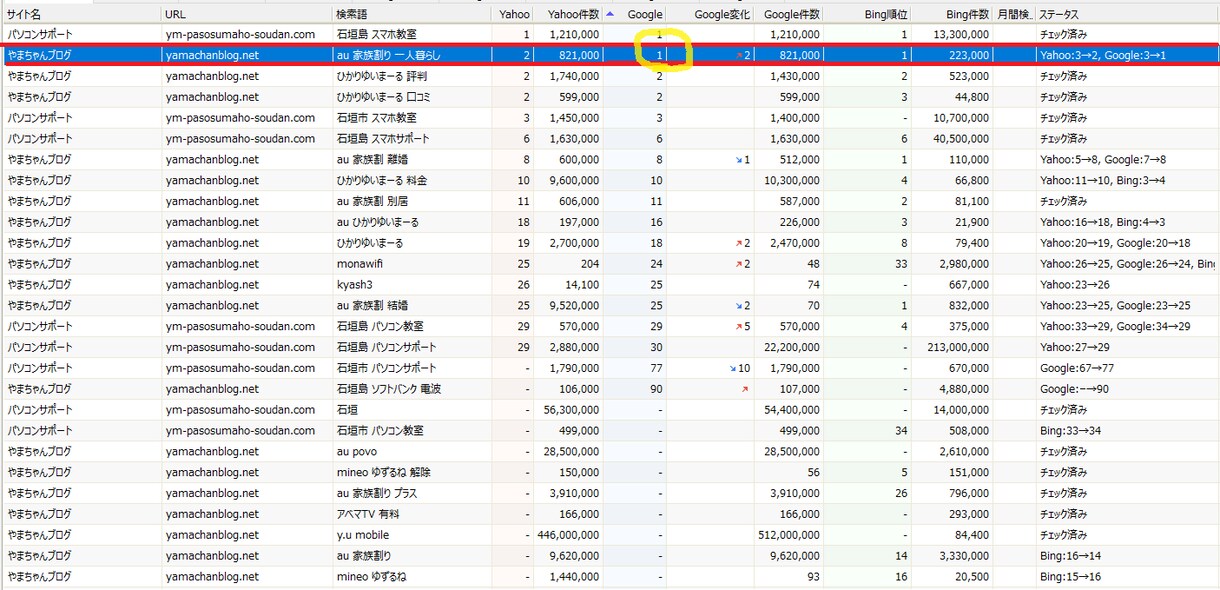Select the 石垣島 スマホ教室 keyword row
This screenshot has width=1220, height=590.
610,35
